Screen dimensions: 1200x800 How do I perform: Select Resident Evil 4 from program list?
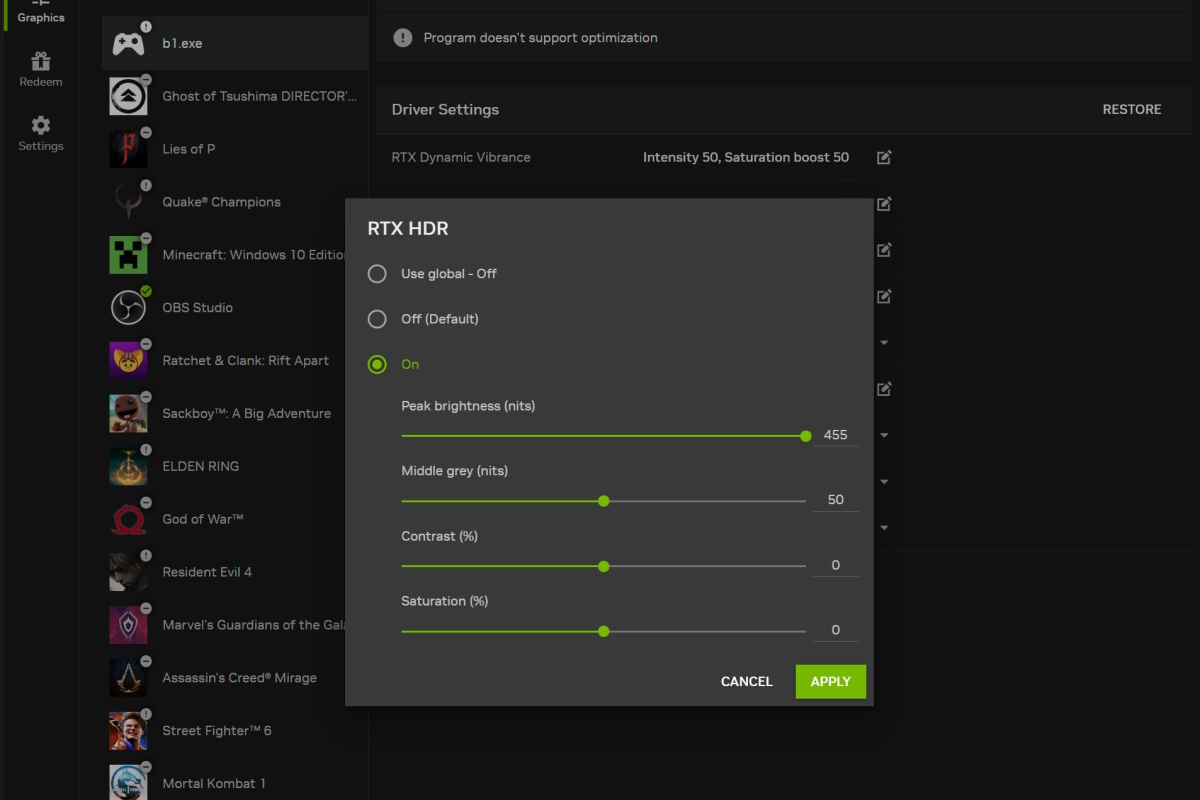point(207,572)
